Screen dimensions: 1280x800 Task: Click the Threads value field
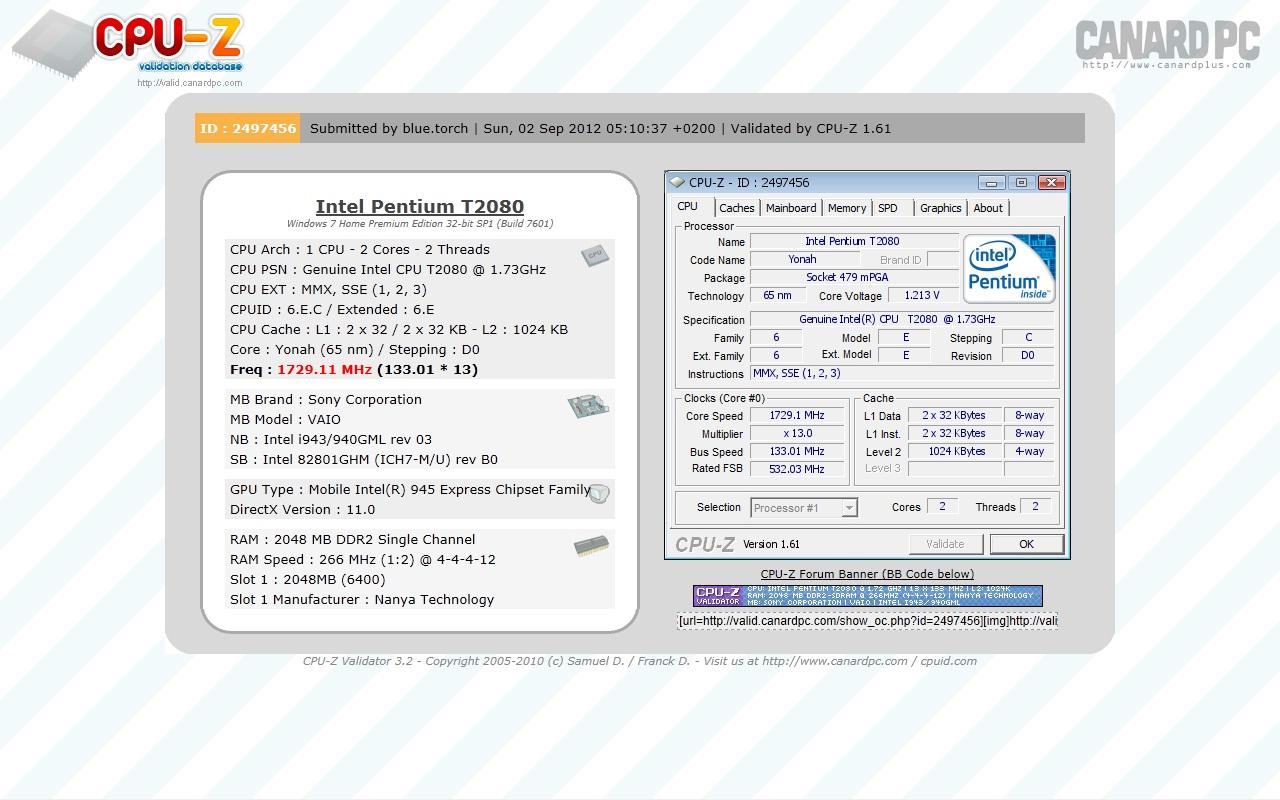pyautogui.click(x=1035, y=506)
